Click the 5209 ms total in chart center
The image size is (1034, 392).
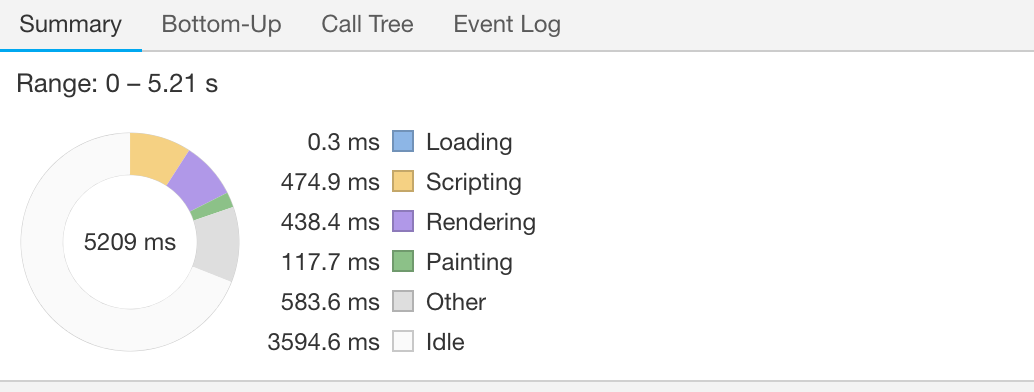point(130,242)
